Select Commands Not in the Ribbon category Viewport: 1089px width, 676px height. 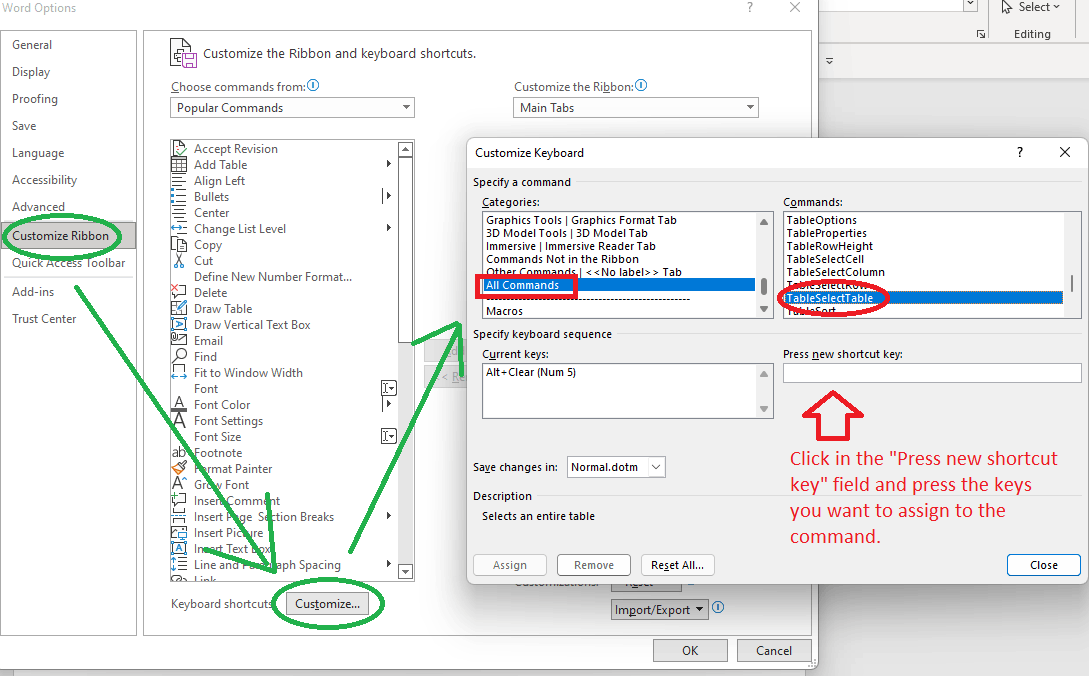(x=562, y=259)
